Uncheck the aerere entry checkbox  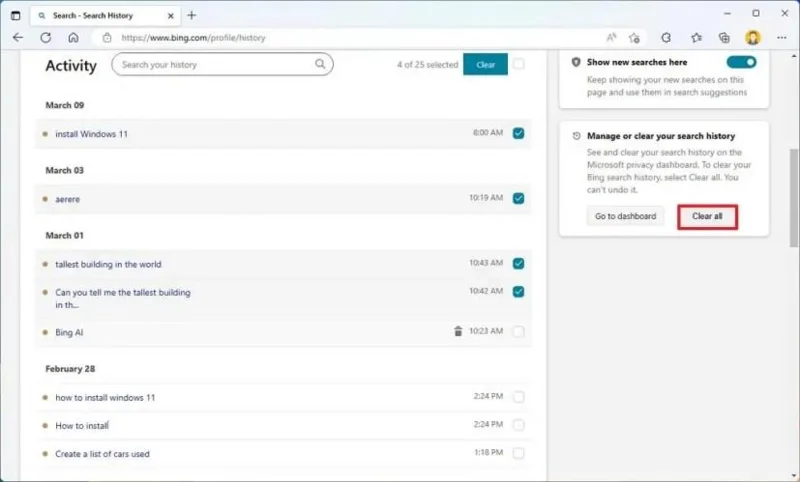(518, 198)
